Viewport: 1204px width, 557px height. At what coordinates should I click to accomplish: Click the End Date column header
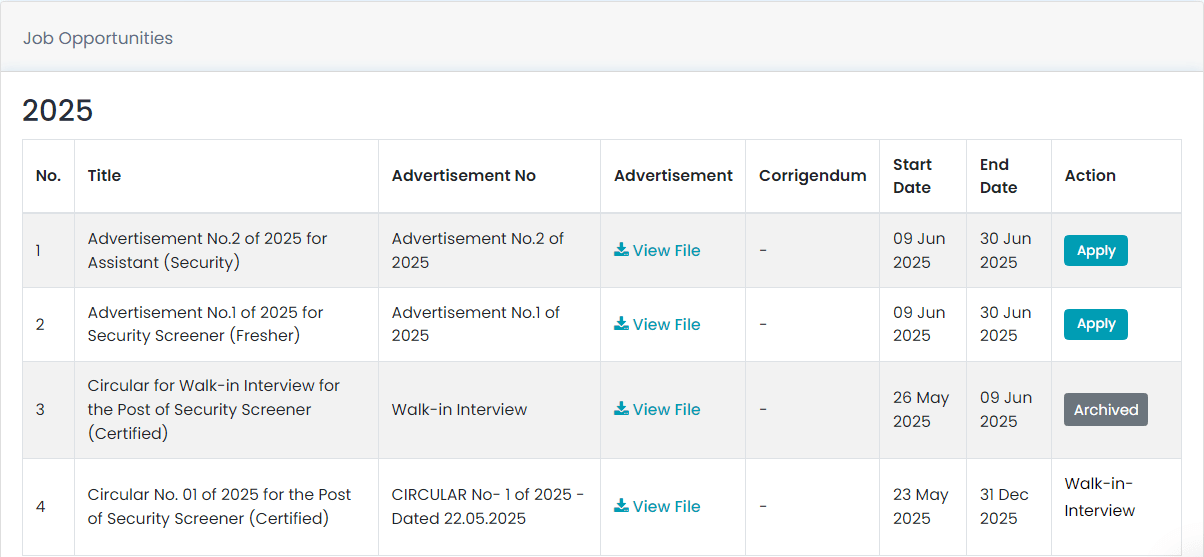[998, 176]
